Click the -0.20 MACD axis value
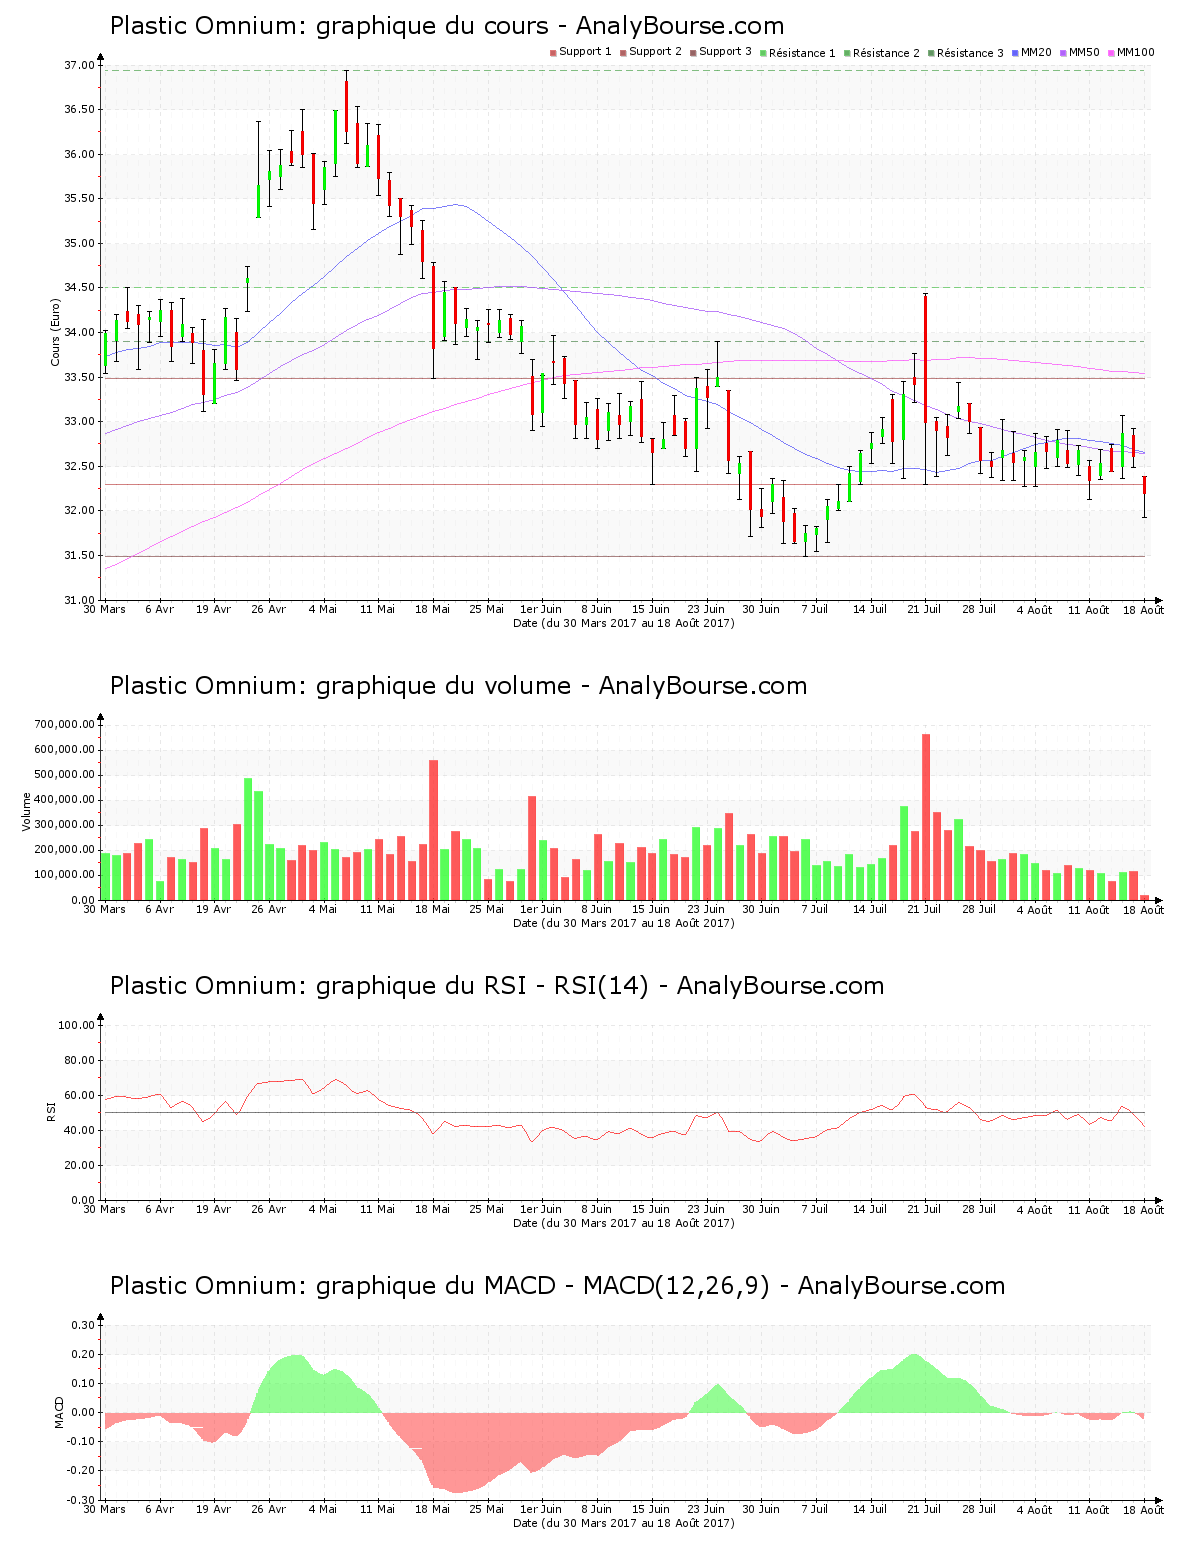The width and height of the screenshot is (1200, 1550). 81,1470
